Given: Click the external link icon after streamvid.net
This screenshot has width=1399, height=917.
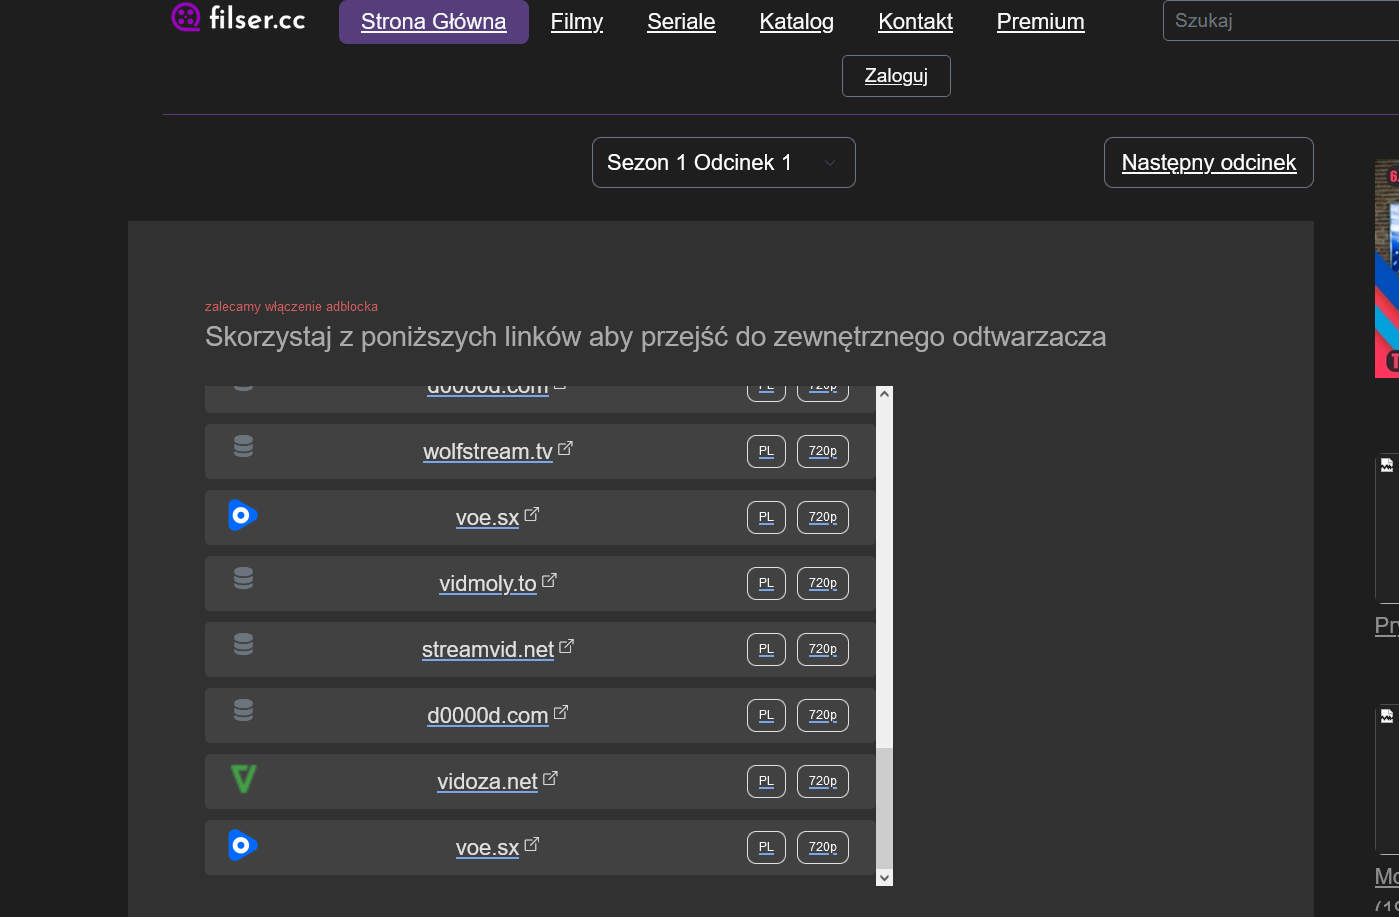Looking at the screenshot, I should (566, 647).
